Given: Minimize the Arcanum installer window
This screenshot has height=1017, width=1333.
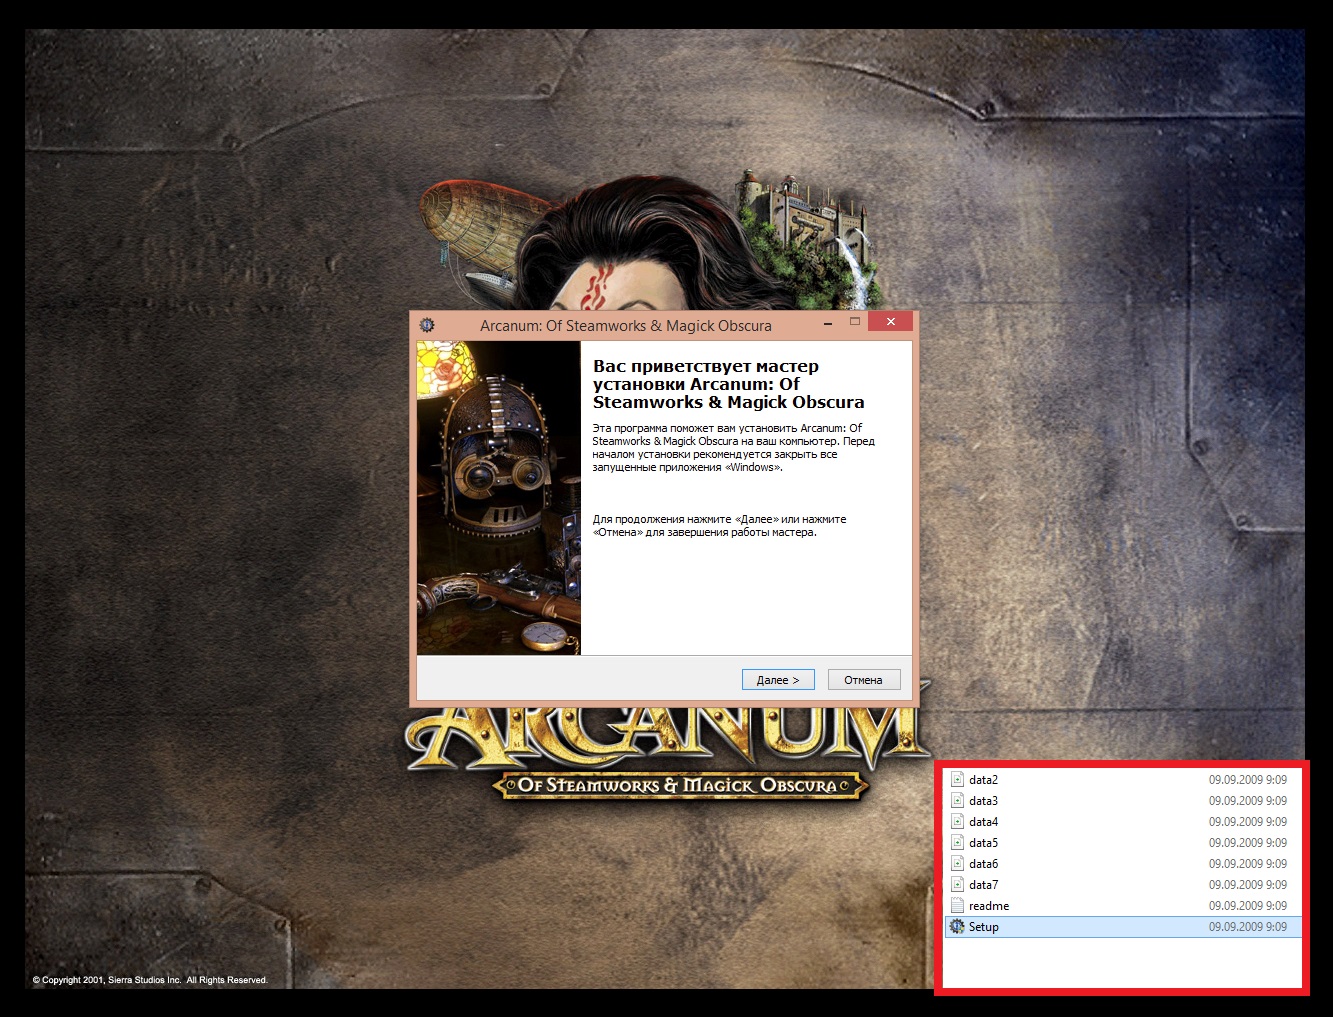Looking at the screenshot, I should 828,323.
